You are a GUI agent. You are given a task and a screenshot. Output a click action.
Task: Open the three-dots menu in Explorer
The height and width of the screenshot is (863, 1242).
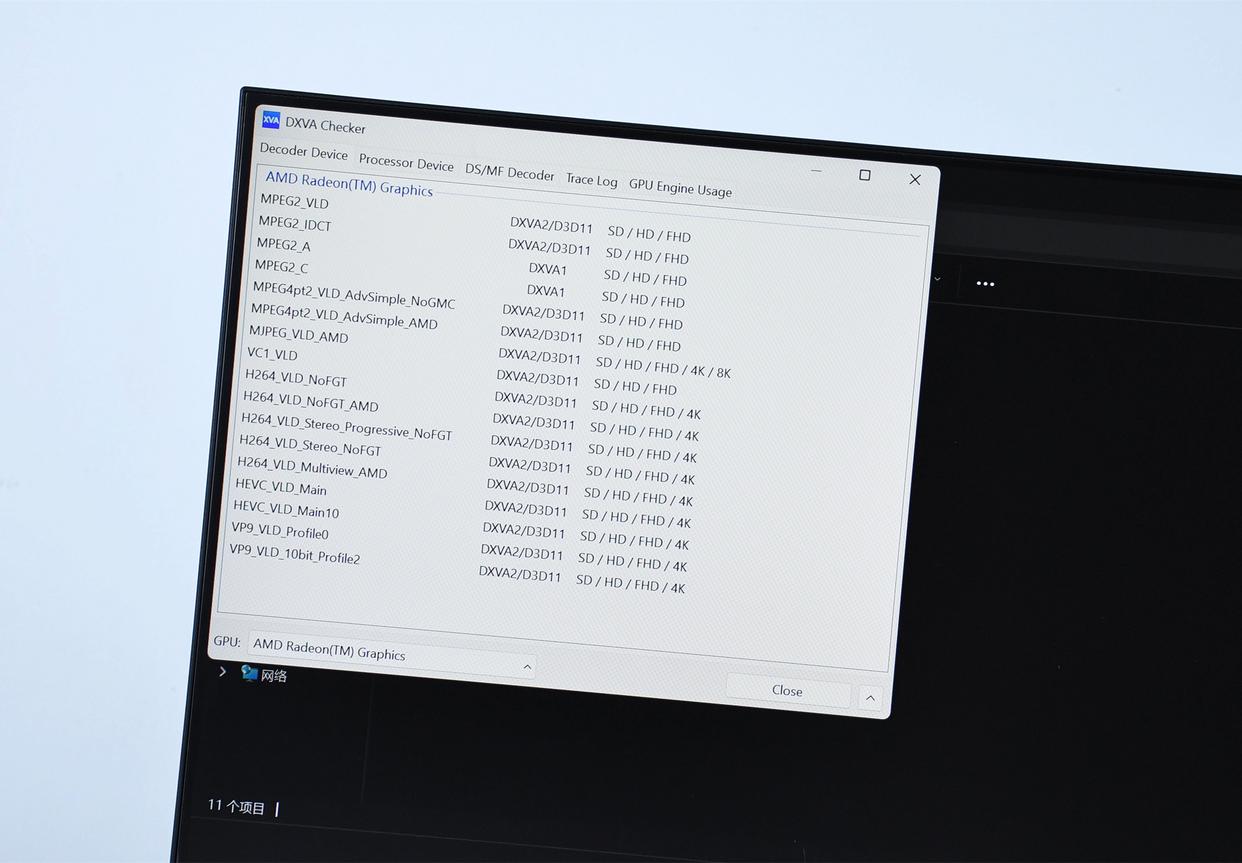pos(985,284)
